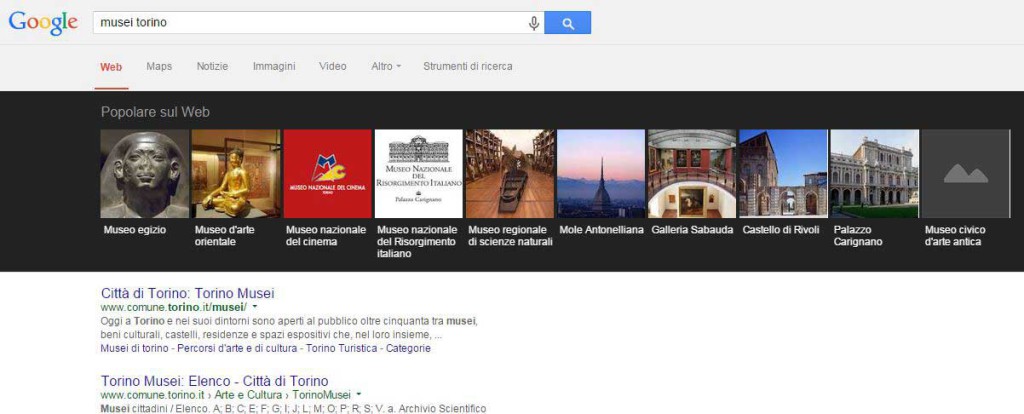Open Museo d'arte orientale golden Buddha thumbnail
Viewport: 1024px width, 414px height.
pyautogui.click(x=236, y=174)
